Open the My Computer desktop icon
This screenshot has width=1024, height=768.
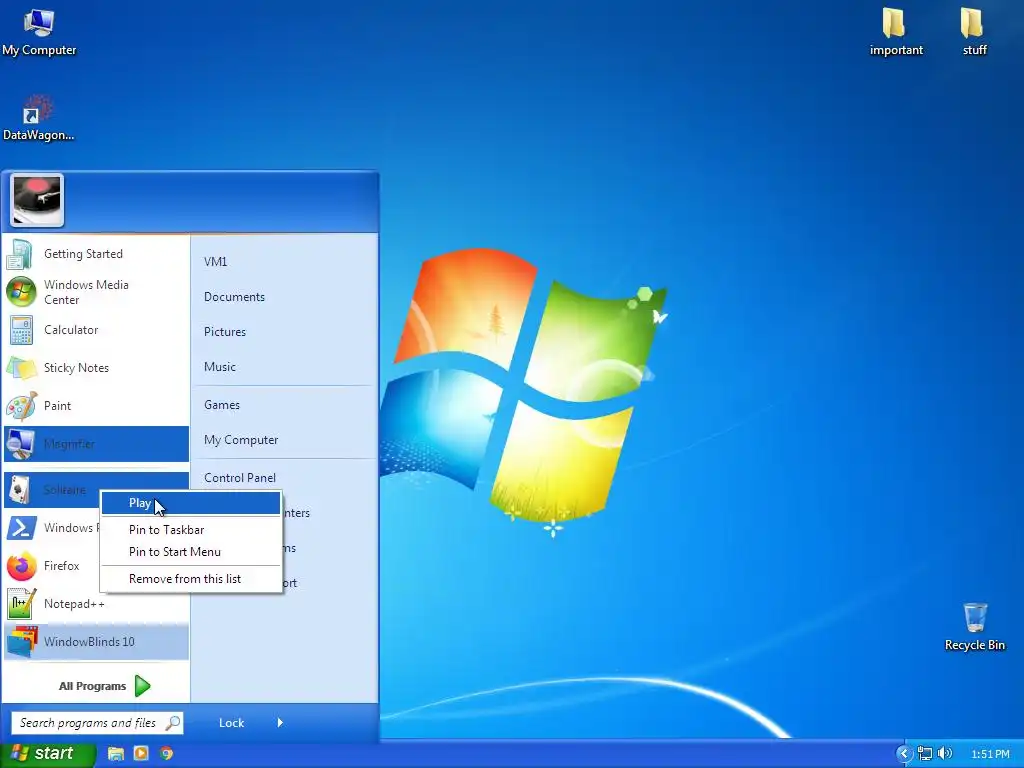39,33
